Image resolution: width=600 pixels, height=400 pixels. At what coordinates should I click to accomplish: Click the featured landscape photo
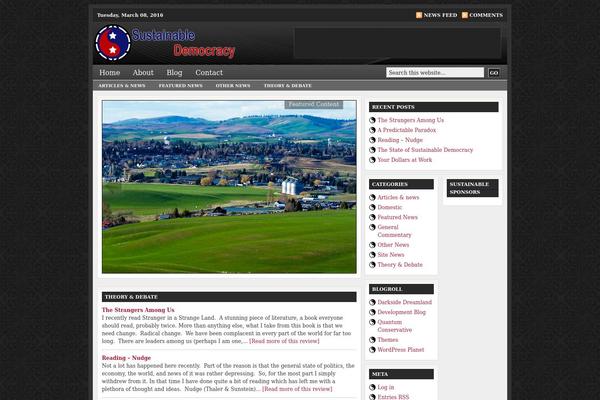click(x=229, y=187)
